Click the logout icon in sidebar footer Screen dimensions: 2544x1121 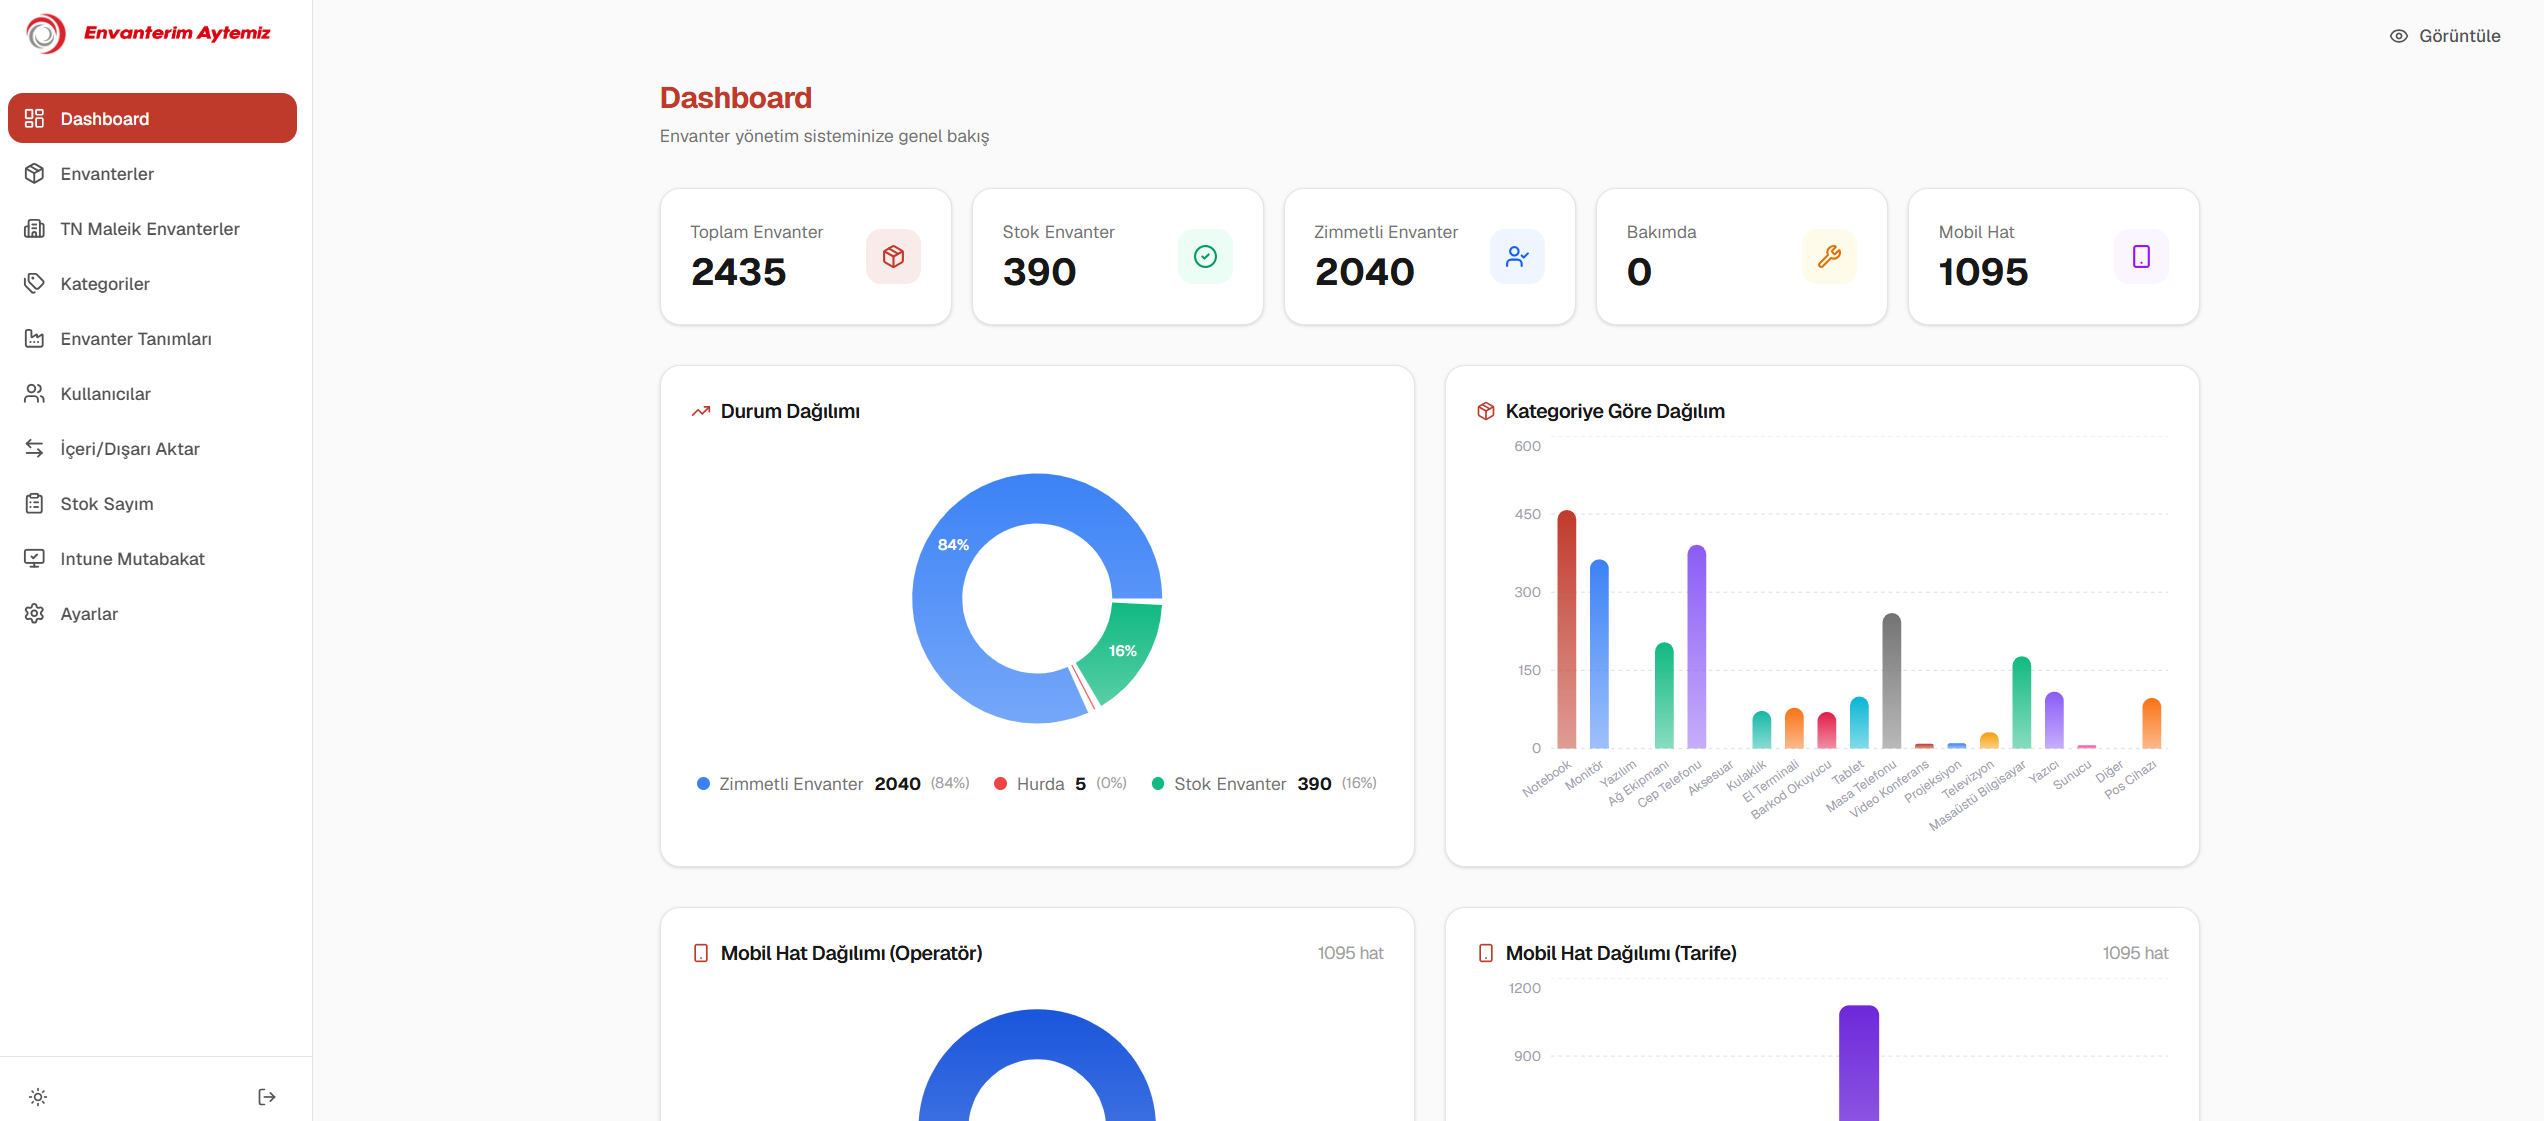(267, 1097)
